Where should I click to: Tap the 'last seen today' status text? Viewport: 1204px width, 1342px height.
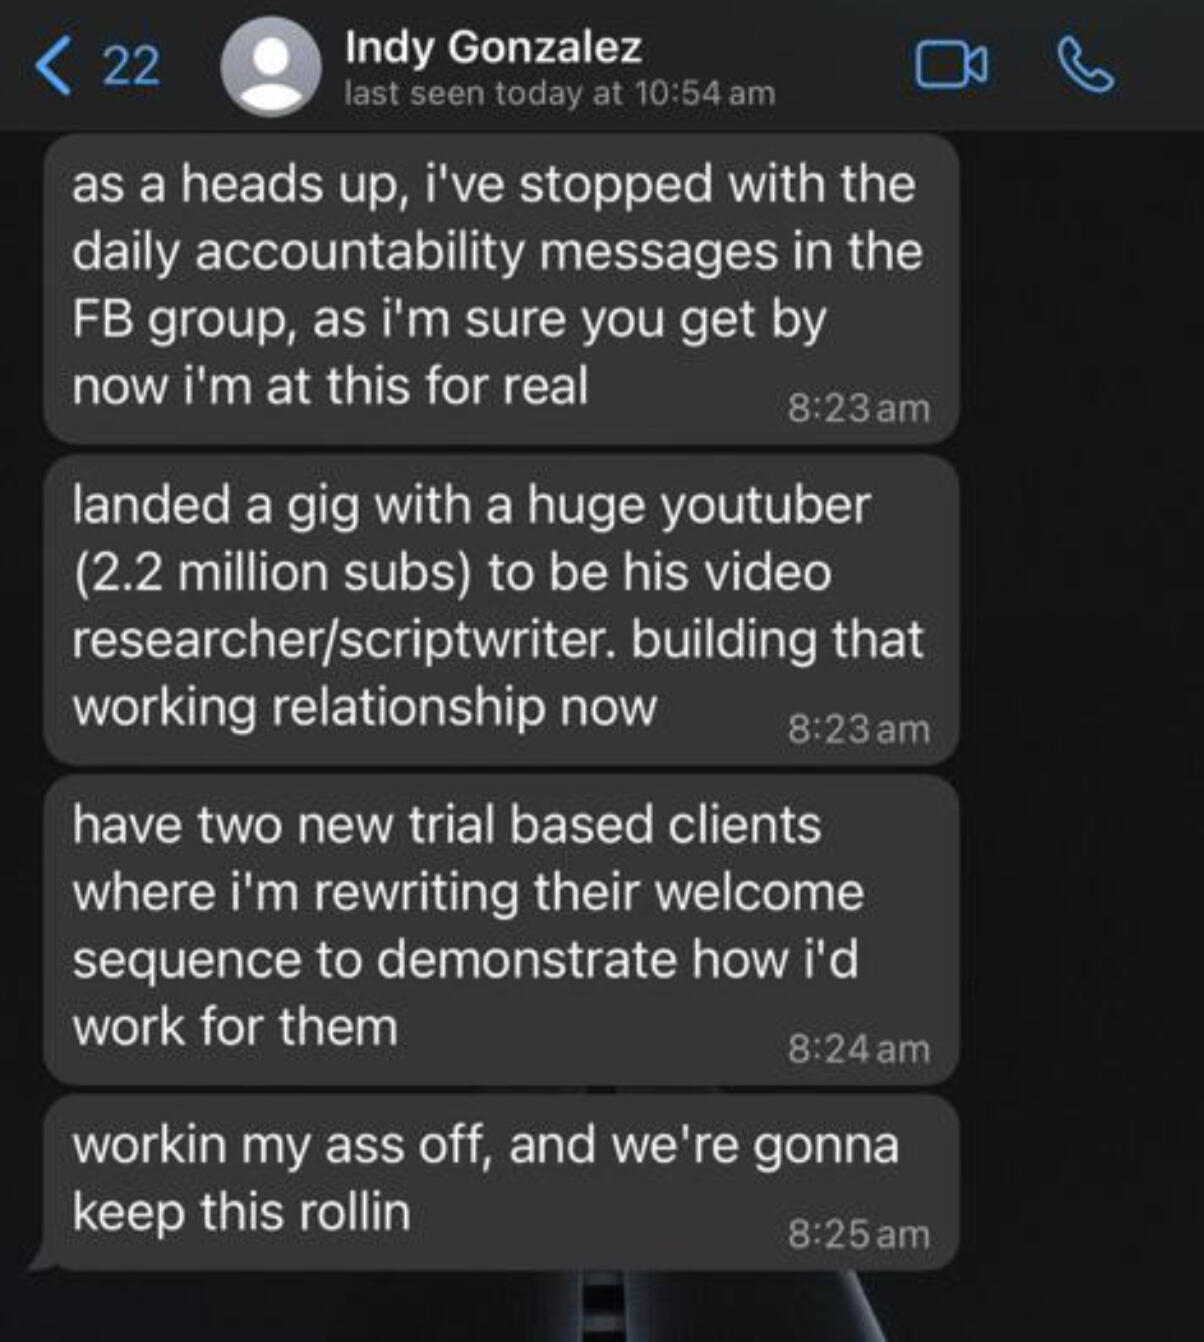click(x=559, y=94)
